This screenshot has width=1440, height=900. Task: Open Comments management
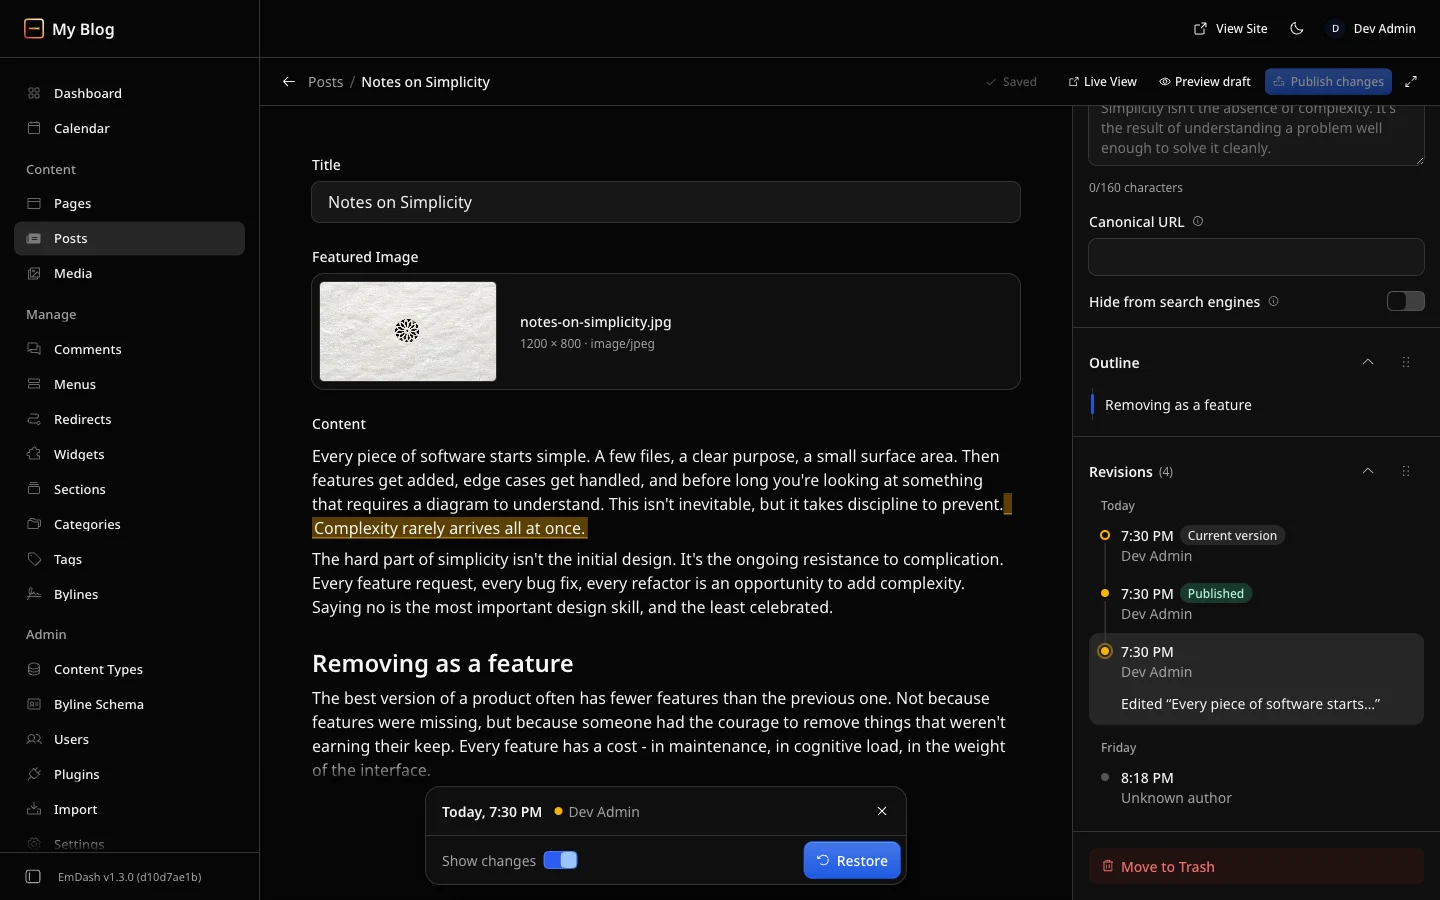click(x=129, y=349)
